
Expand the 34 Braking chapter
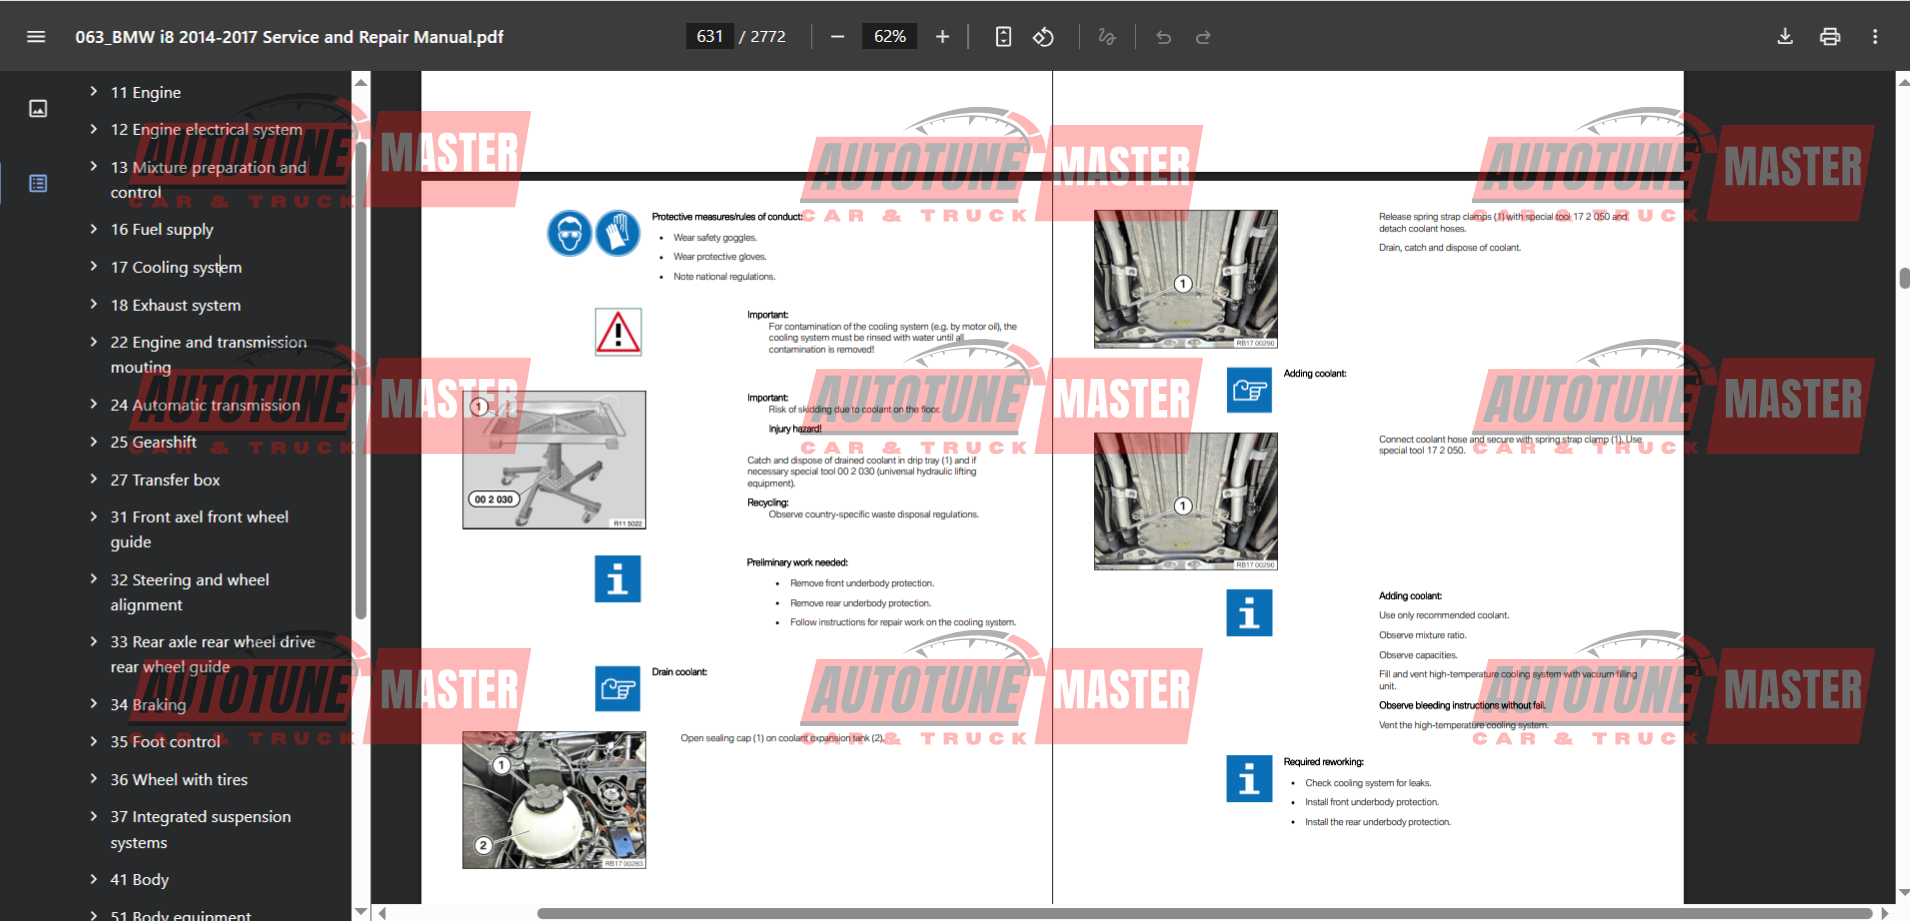pyautogui.click(x=93, y=704)
